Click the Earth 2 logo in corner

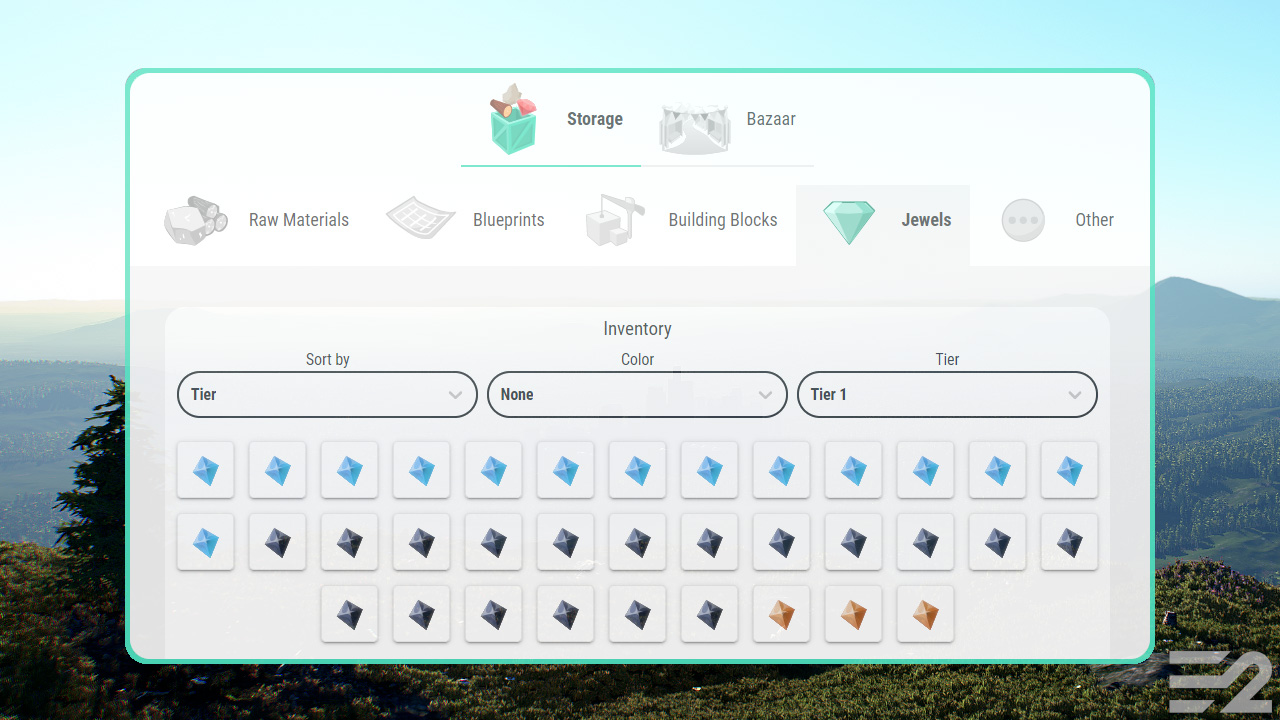[x=1220, y=682]
